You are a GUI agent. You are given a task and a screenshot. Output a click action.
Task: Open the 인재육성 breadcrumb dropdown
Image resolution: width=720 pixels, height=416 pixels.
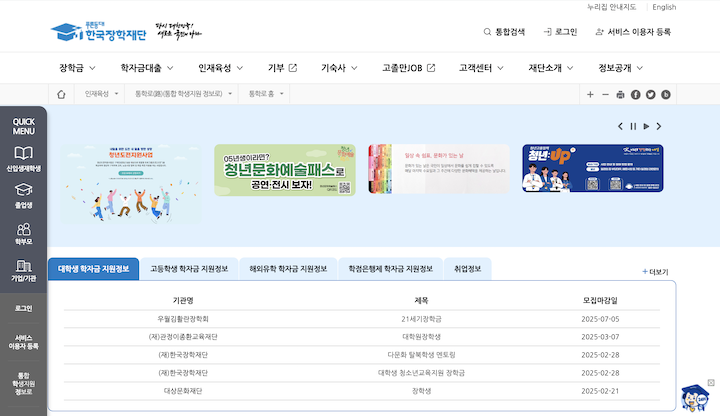[101, 94]
